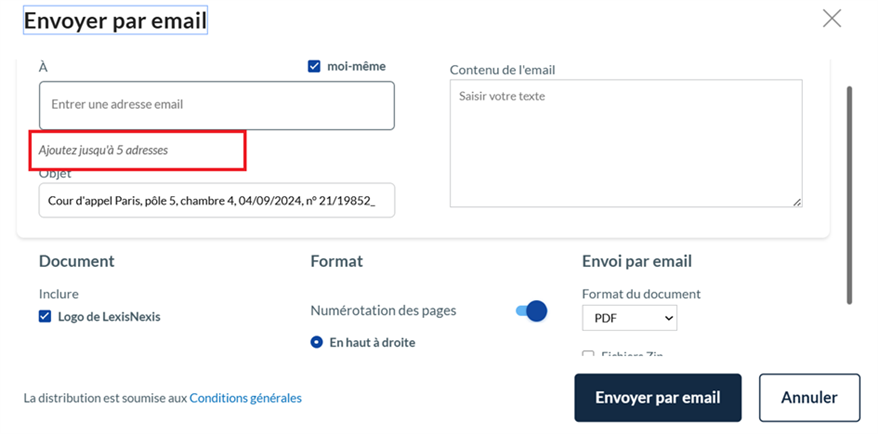Screen dimensions: 878x434
Task: Open the Format du document dropdown
Action: 629,318
